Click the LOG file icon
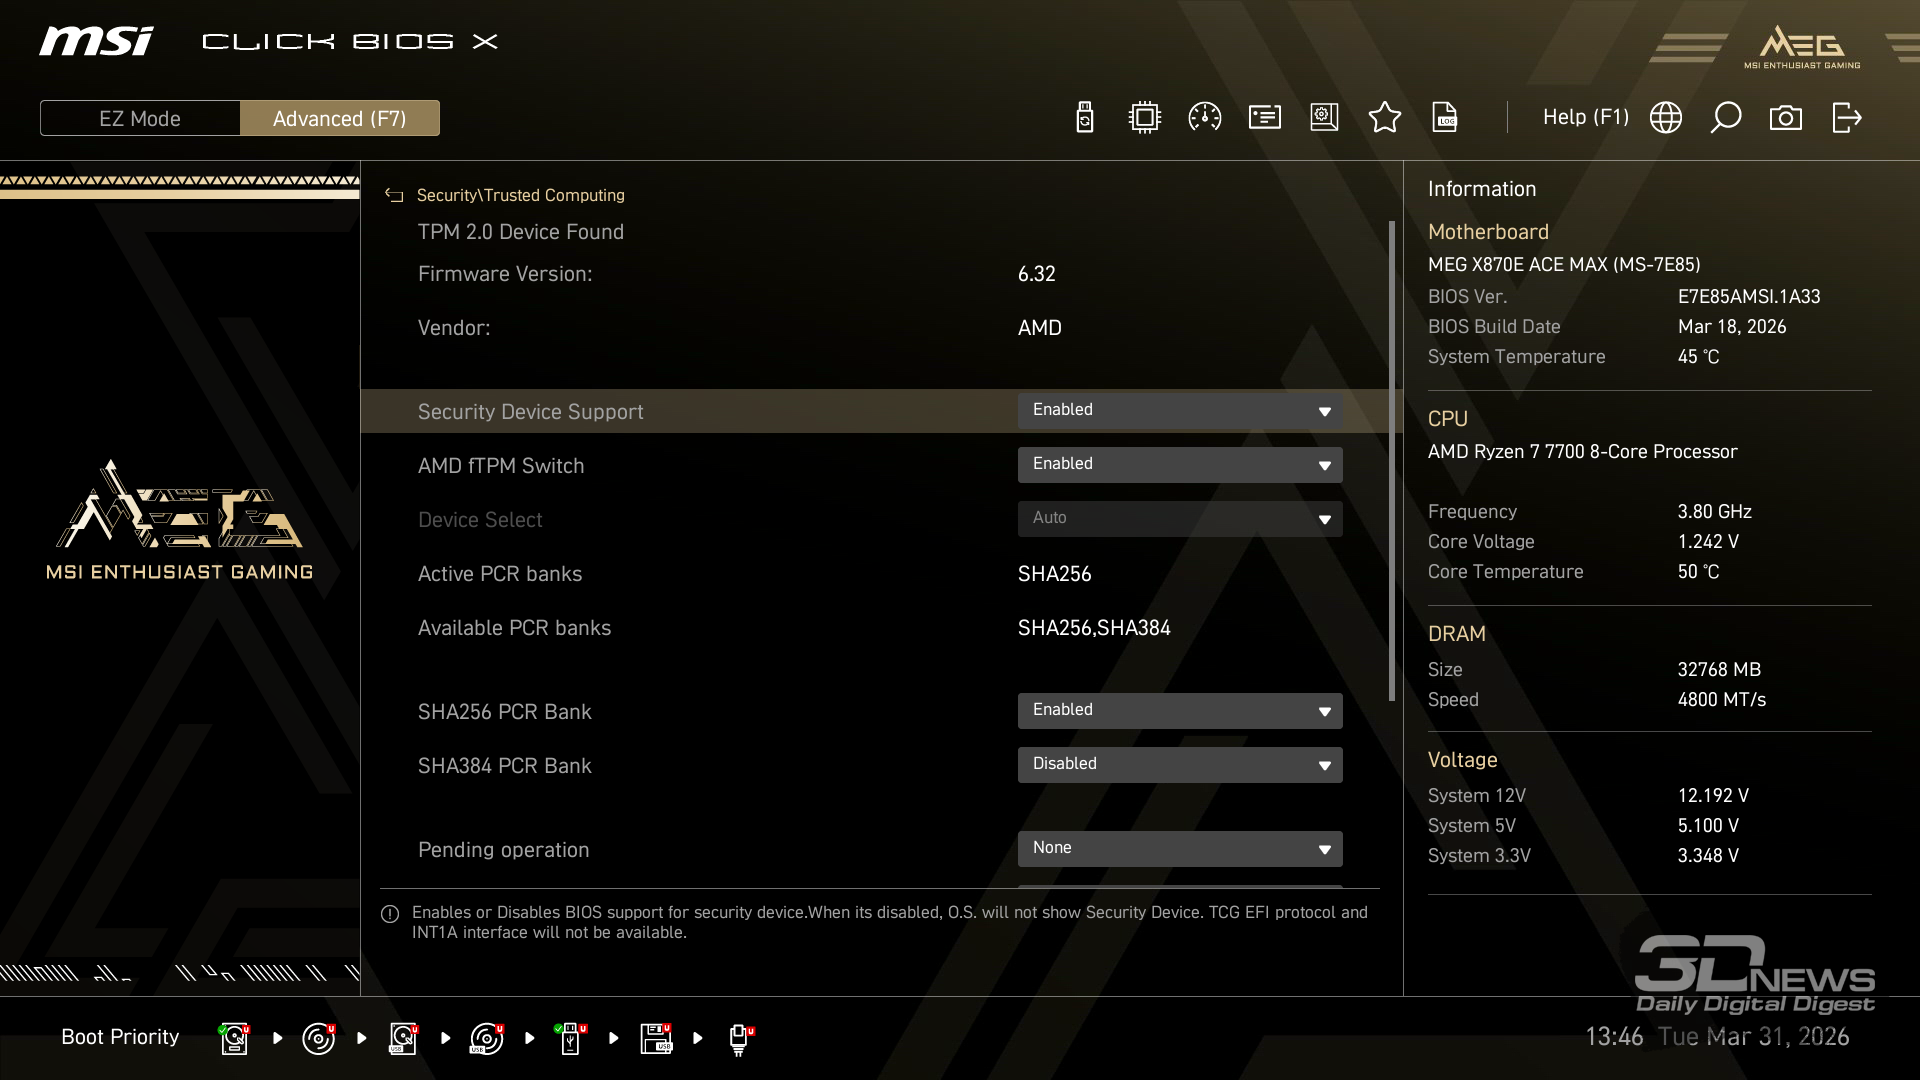Viewport: 1920px width, 1080px height. coord(1444,118)
